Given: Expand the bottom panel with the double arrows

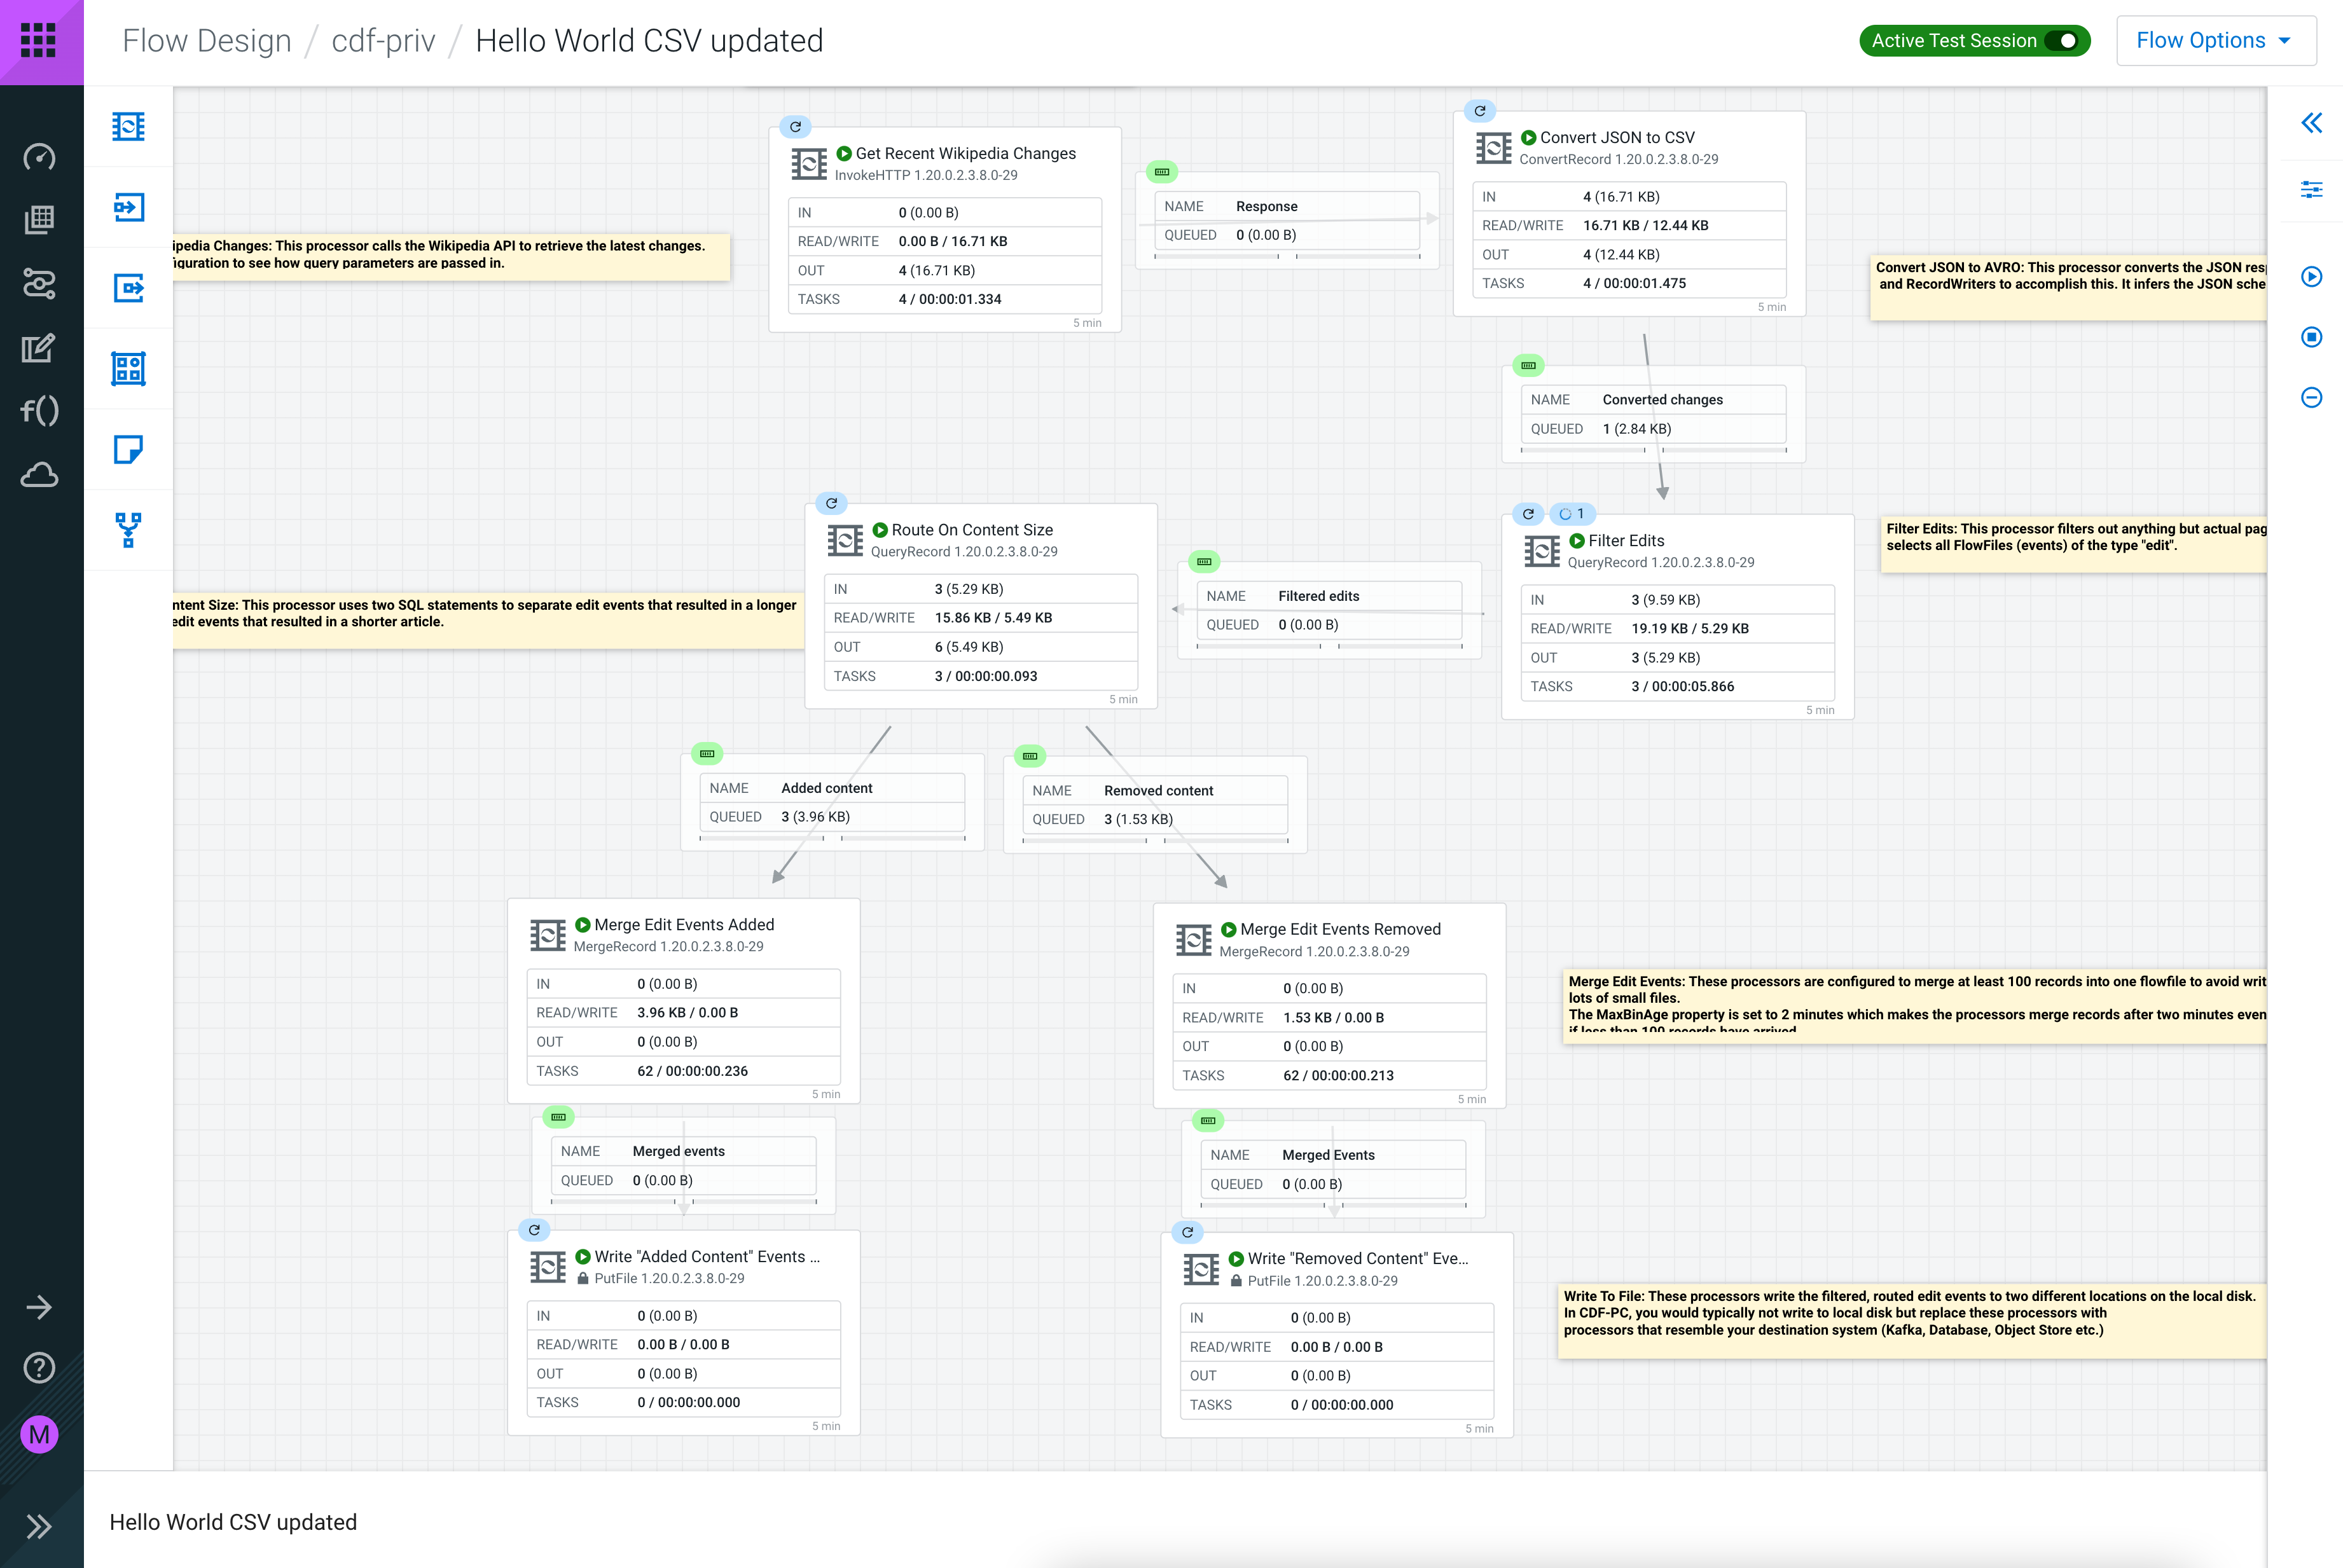Looking at the screenshot, I should (x=40, y=1526).
